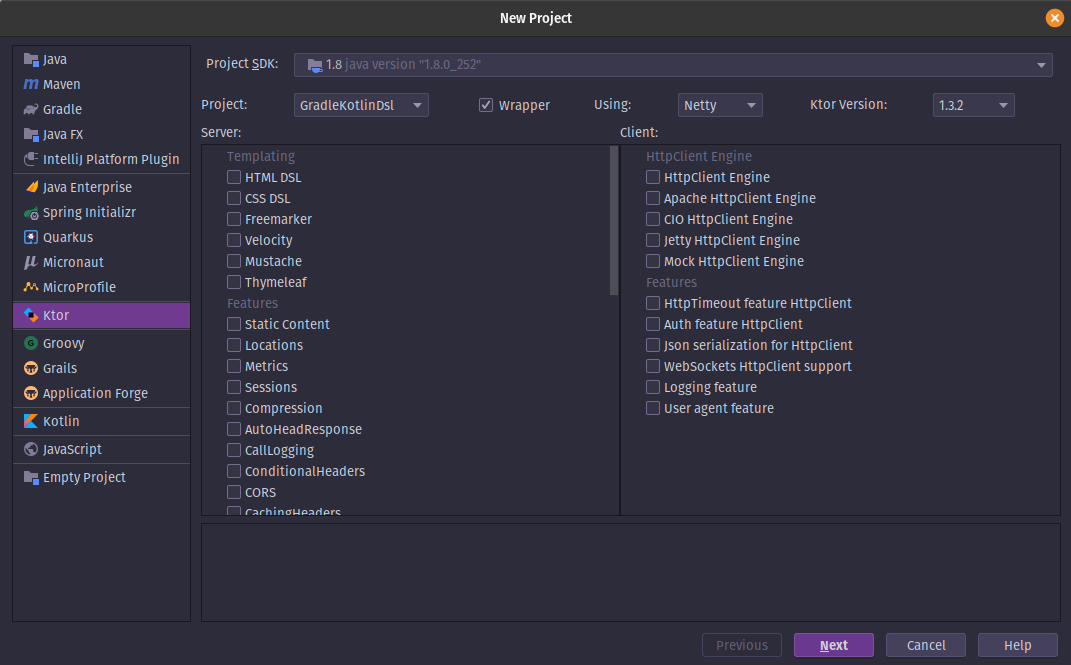Image resolution: width=1071 pixels, height=665 pixels.
Task: Click the Server features list scrollbar
Action: (x=614, y=221)
